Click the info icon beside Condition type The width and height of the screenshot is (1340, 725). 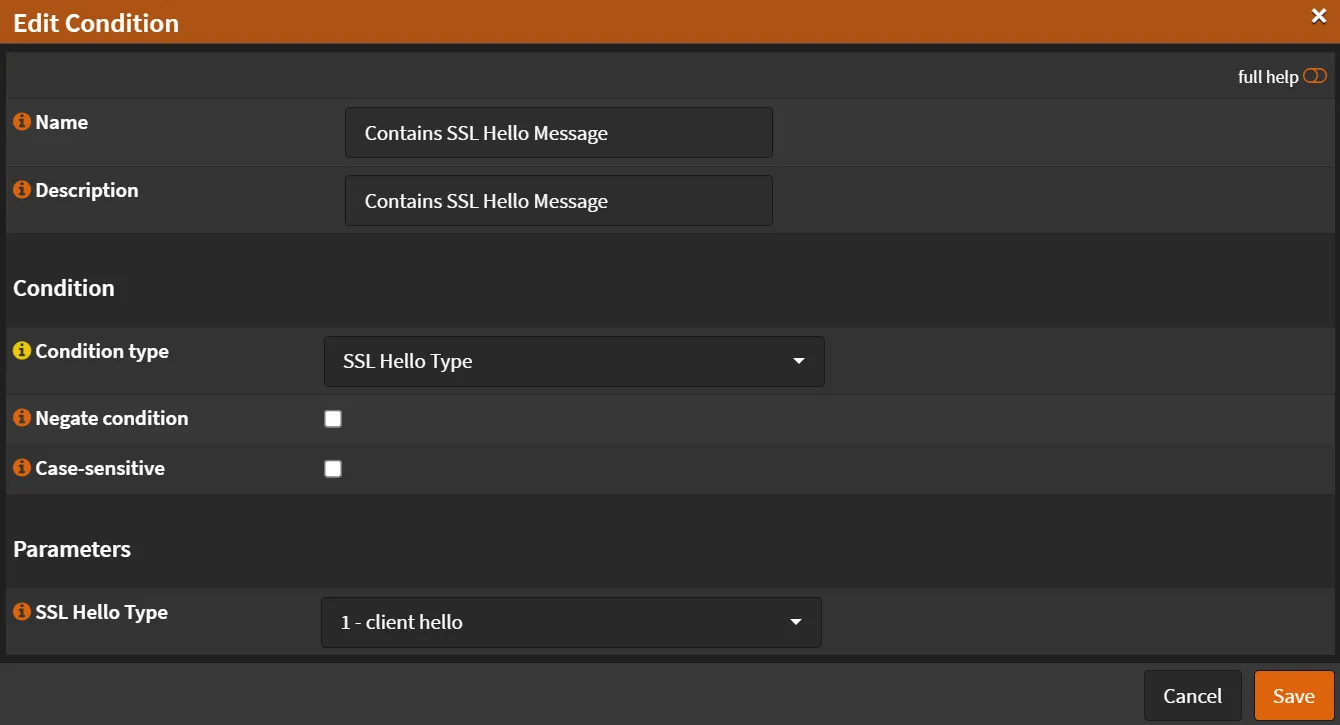click(x=21, y=350)
